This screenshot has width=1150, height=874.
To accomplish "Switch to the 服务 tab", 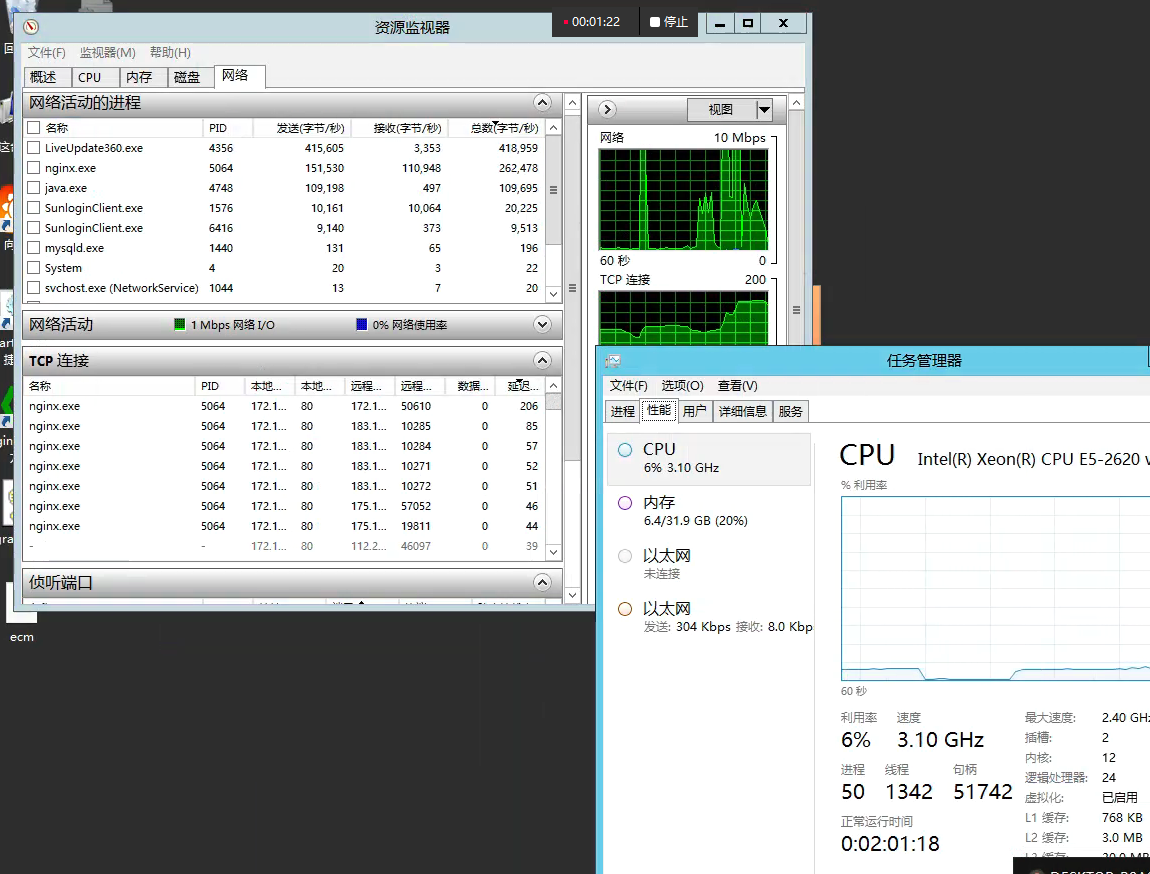I will [x=791, y=411].
